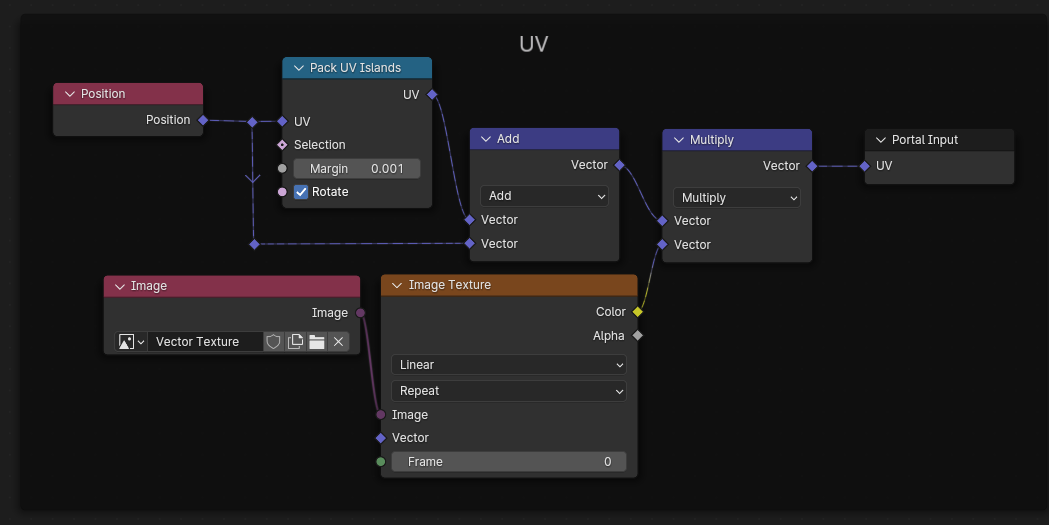Click the Alpha output socket
The width and height of the screenshot is (1049, 525).
tap(638, 336)
